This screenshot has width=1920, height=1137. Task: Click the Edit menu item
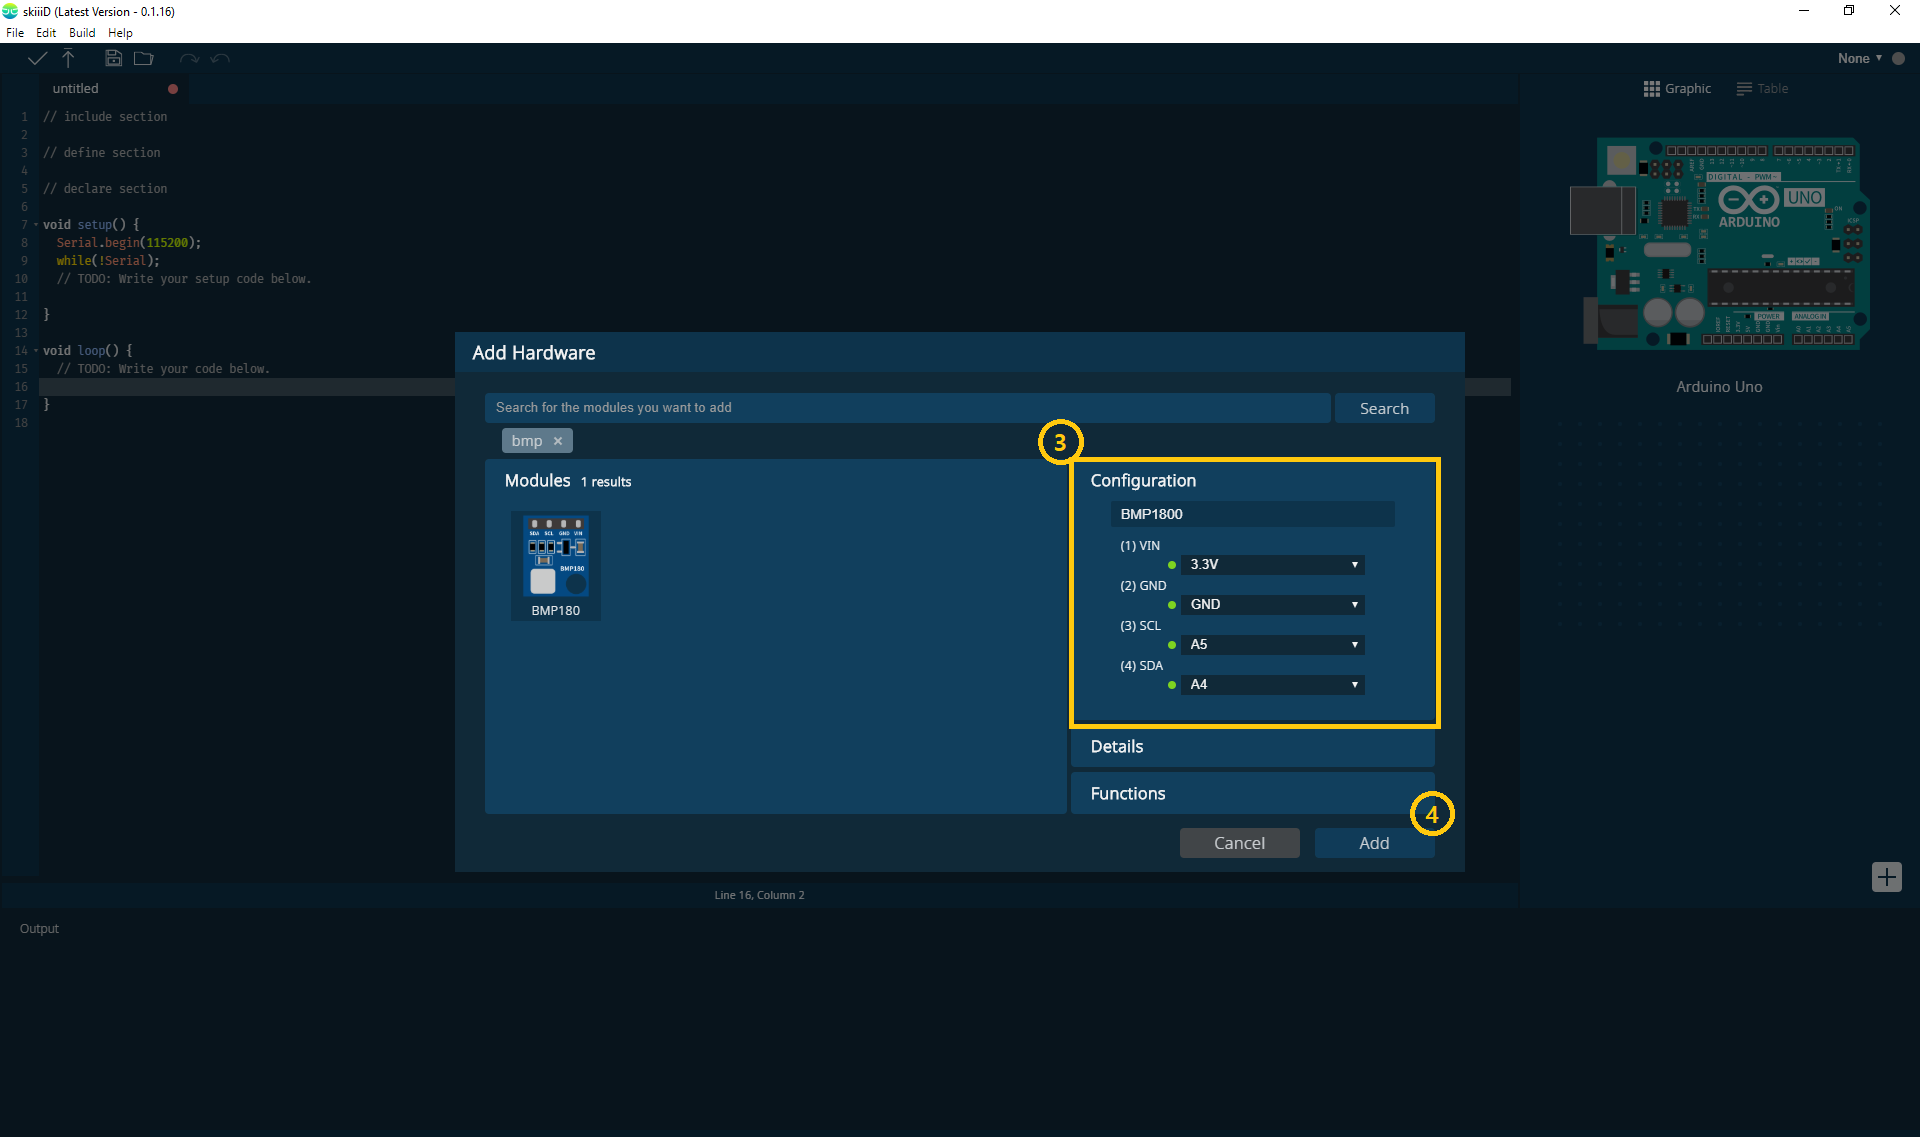[x=45, y=31]
